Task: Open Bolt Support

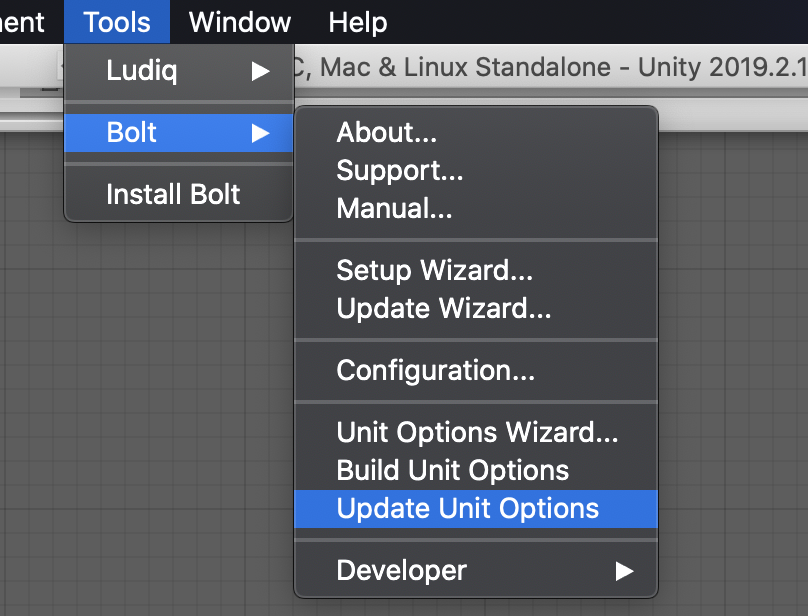Action: [x=400, y=170]
